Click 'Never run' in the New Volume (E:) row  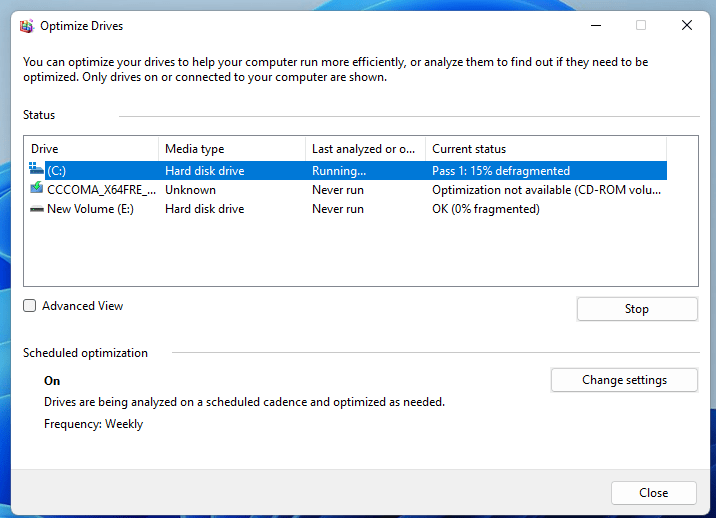point(338,209)
